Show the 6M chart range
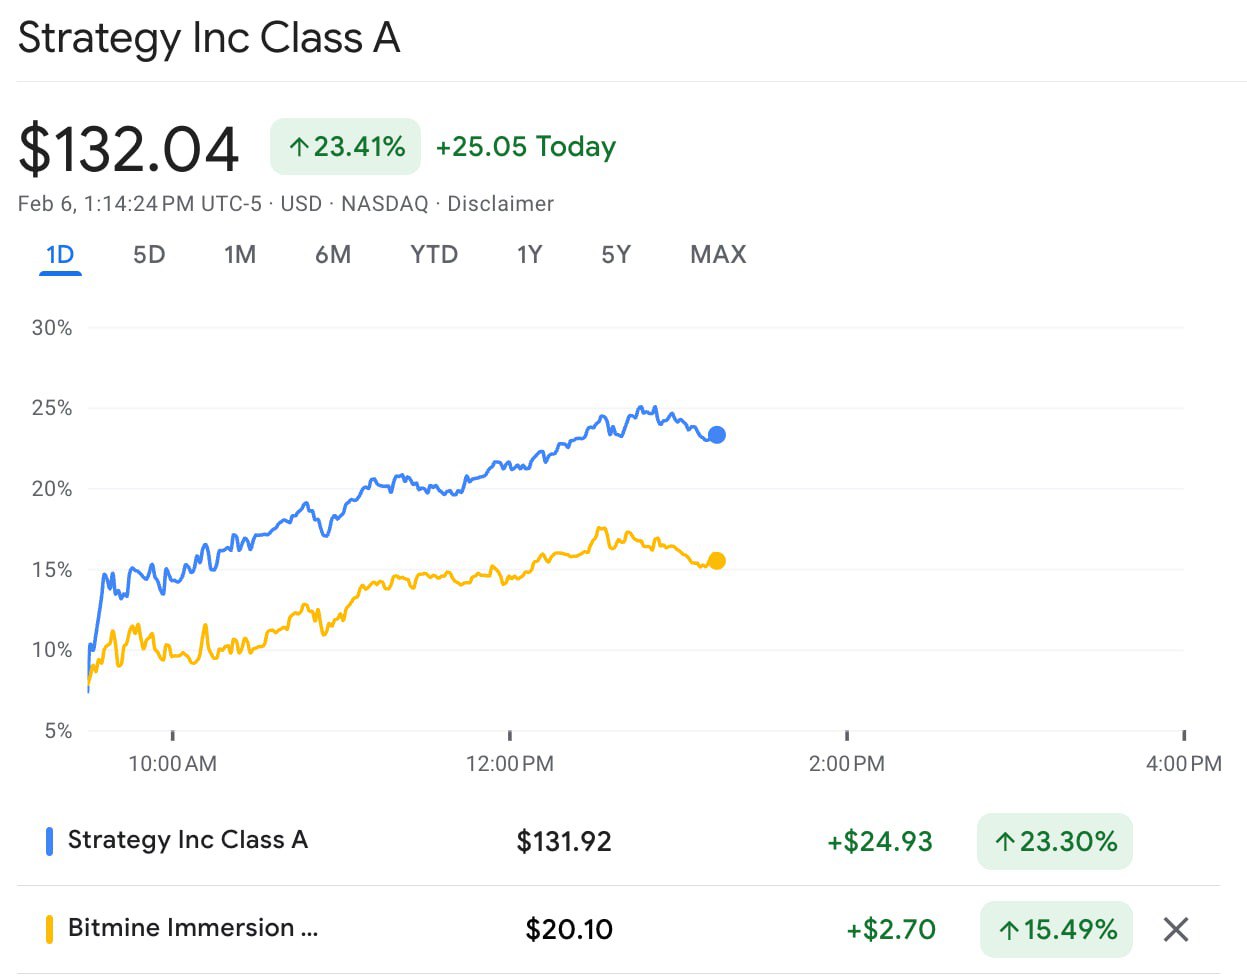1247x977 pixels. [x=333, y=255]
